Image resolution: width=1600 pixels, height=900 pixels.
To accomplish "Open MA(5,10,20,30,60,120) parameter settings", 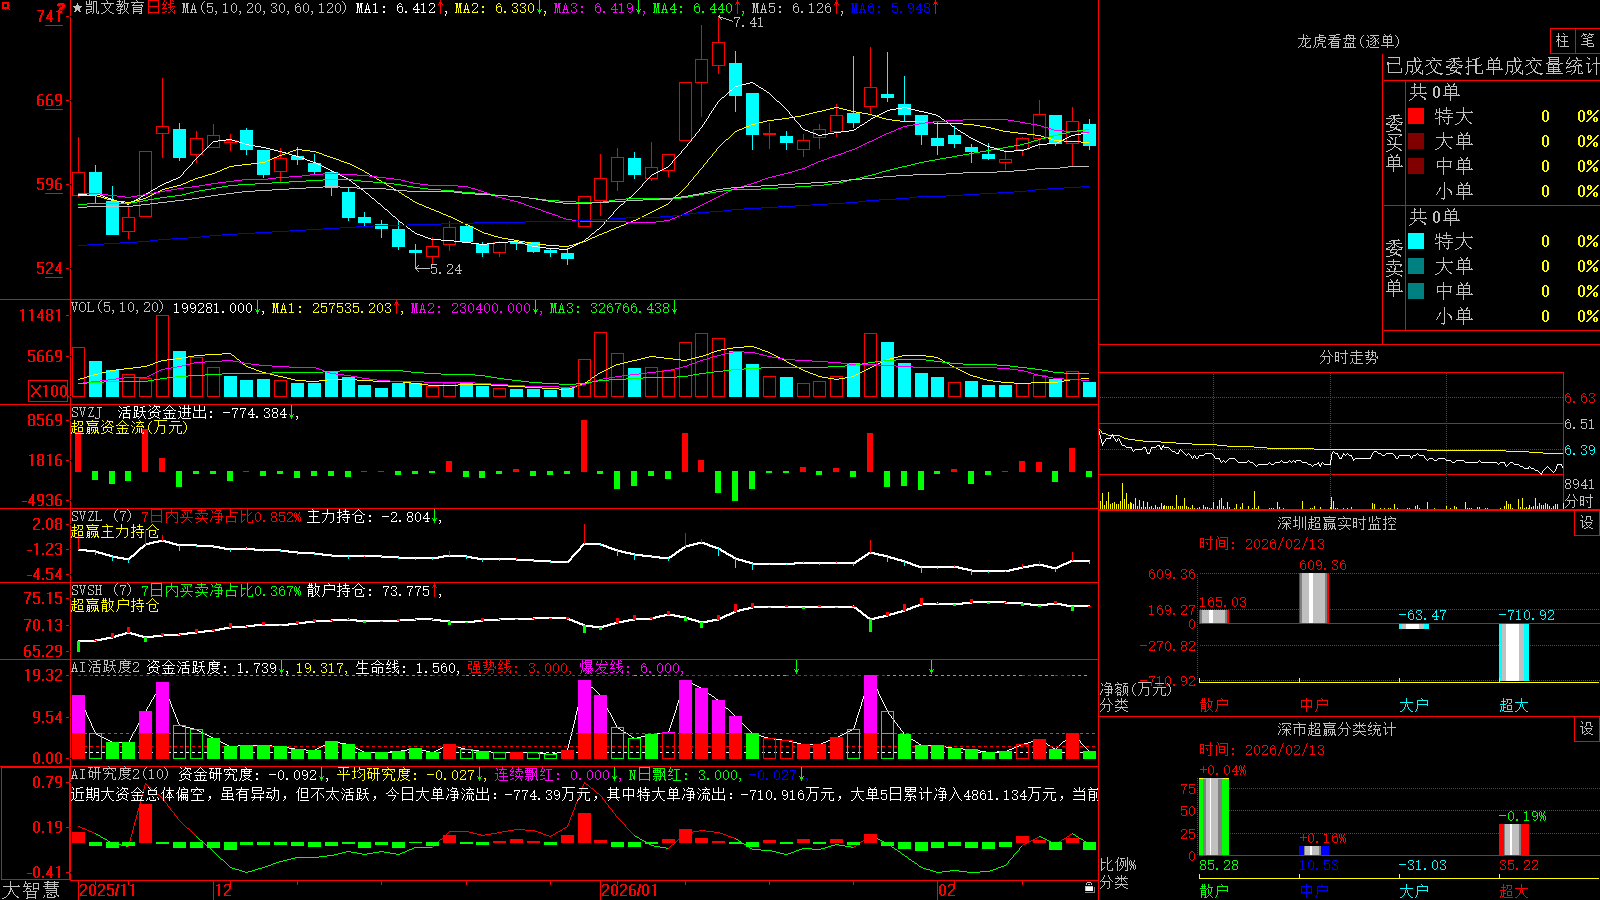I will [x=264, y=8].
